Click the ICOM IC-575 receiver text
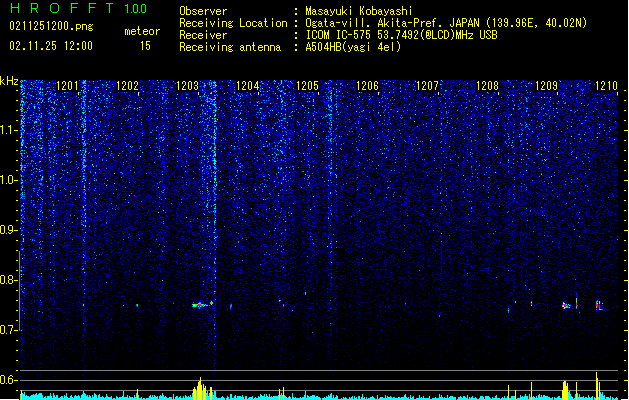 pos(401,35)
